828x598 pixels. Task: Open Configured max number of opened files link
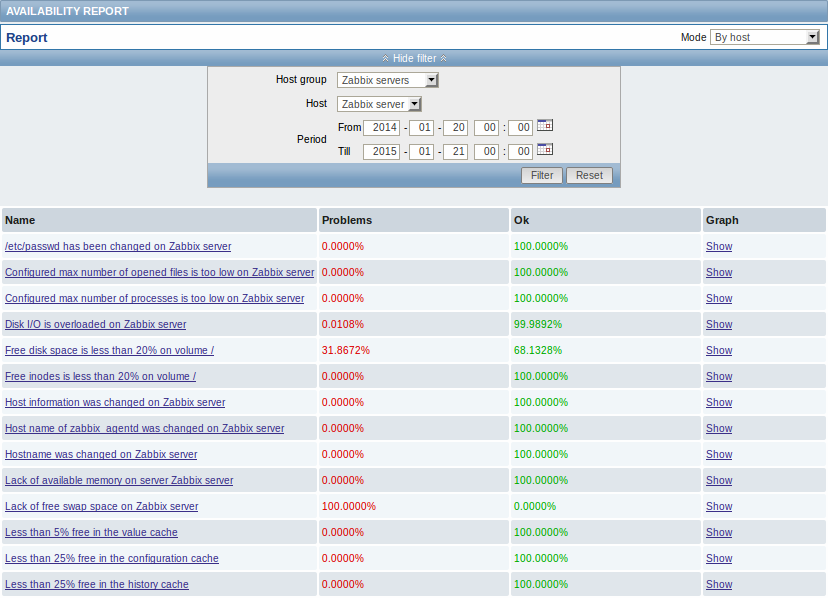[159, 272]
